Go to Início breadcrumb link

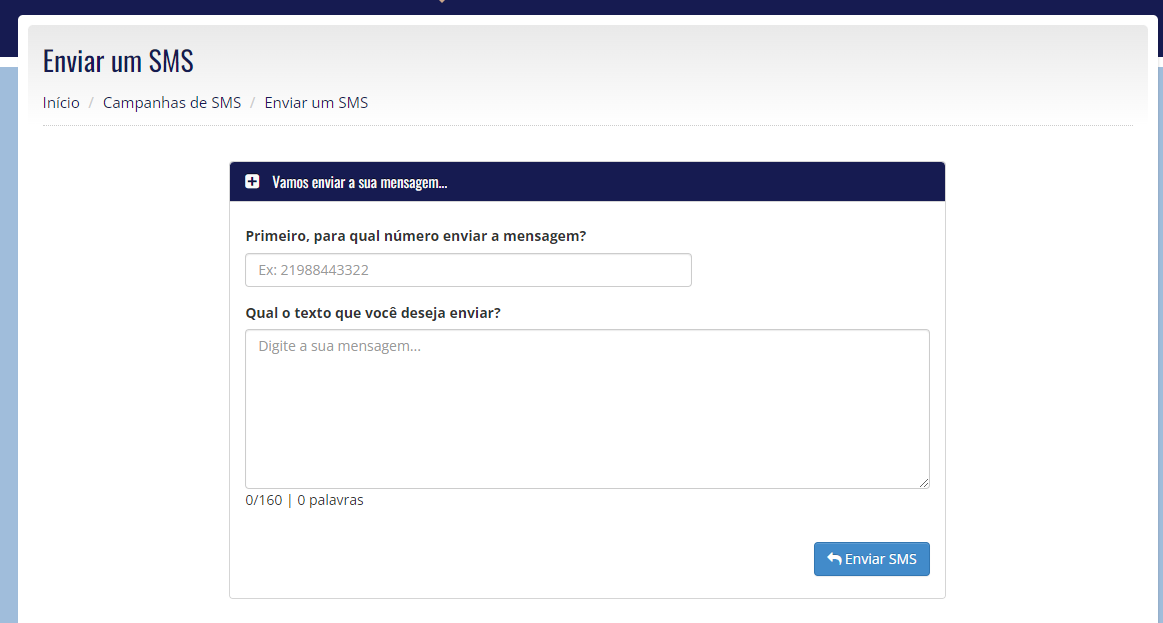62,102
